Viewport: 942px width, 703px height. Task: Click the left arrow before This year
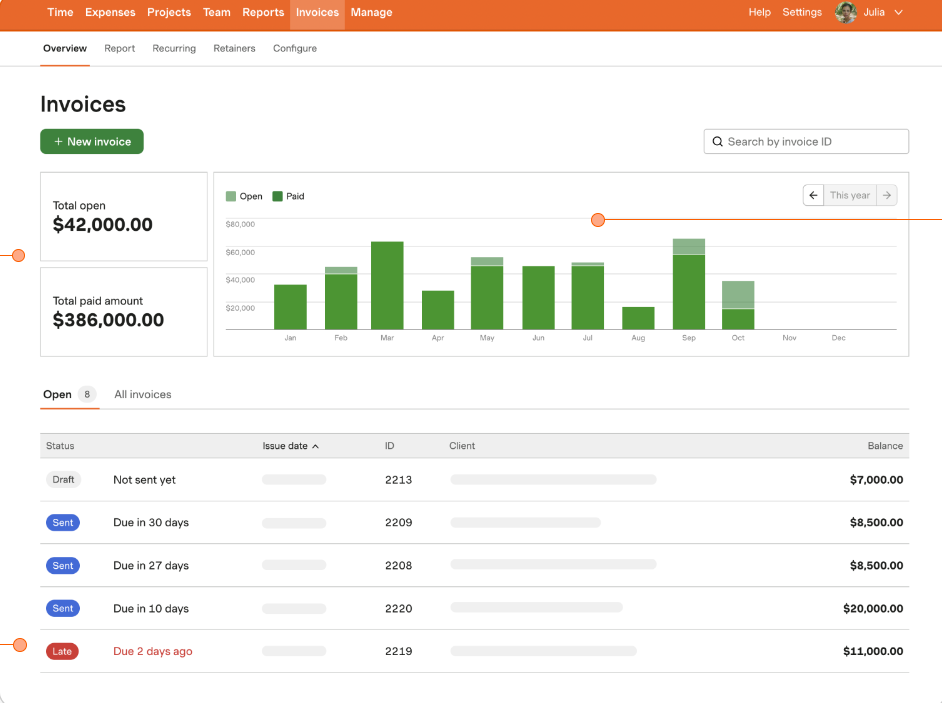coord(813,195)
